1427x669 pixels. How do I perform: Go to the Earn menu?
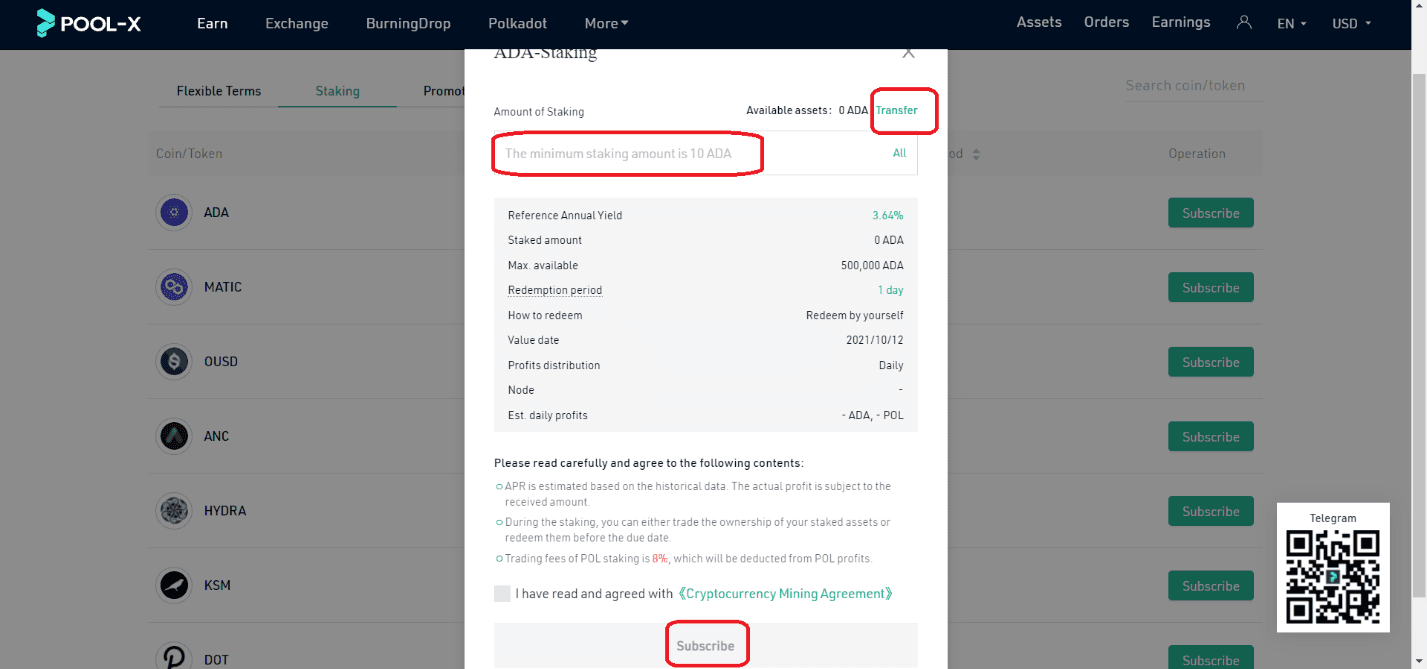[212, 23]
